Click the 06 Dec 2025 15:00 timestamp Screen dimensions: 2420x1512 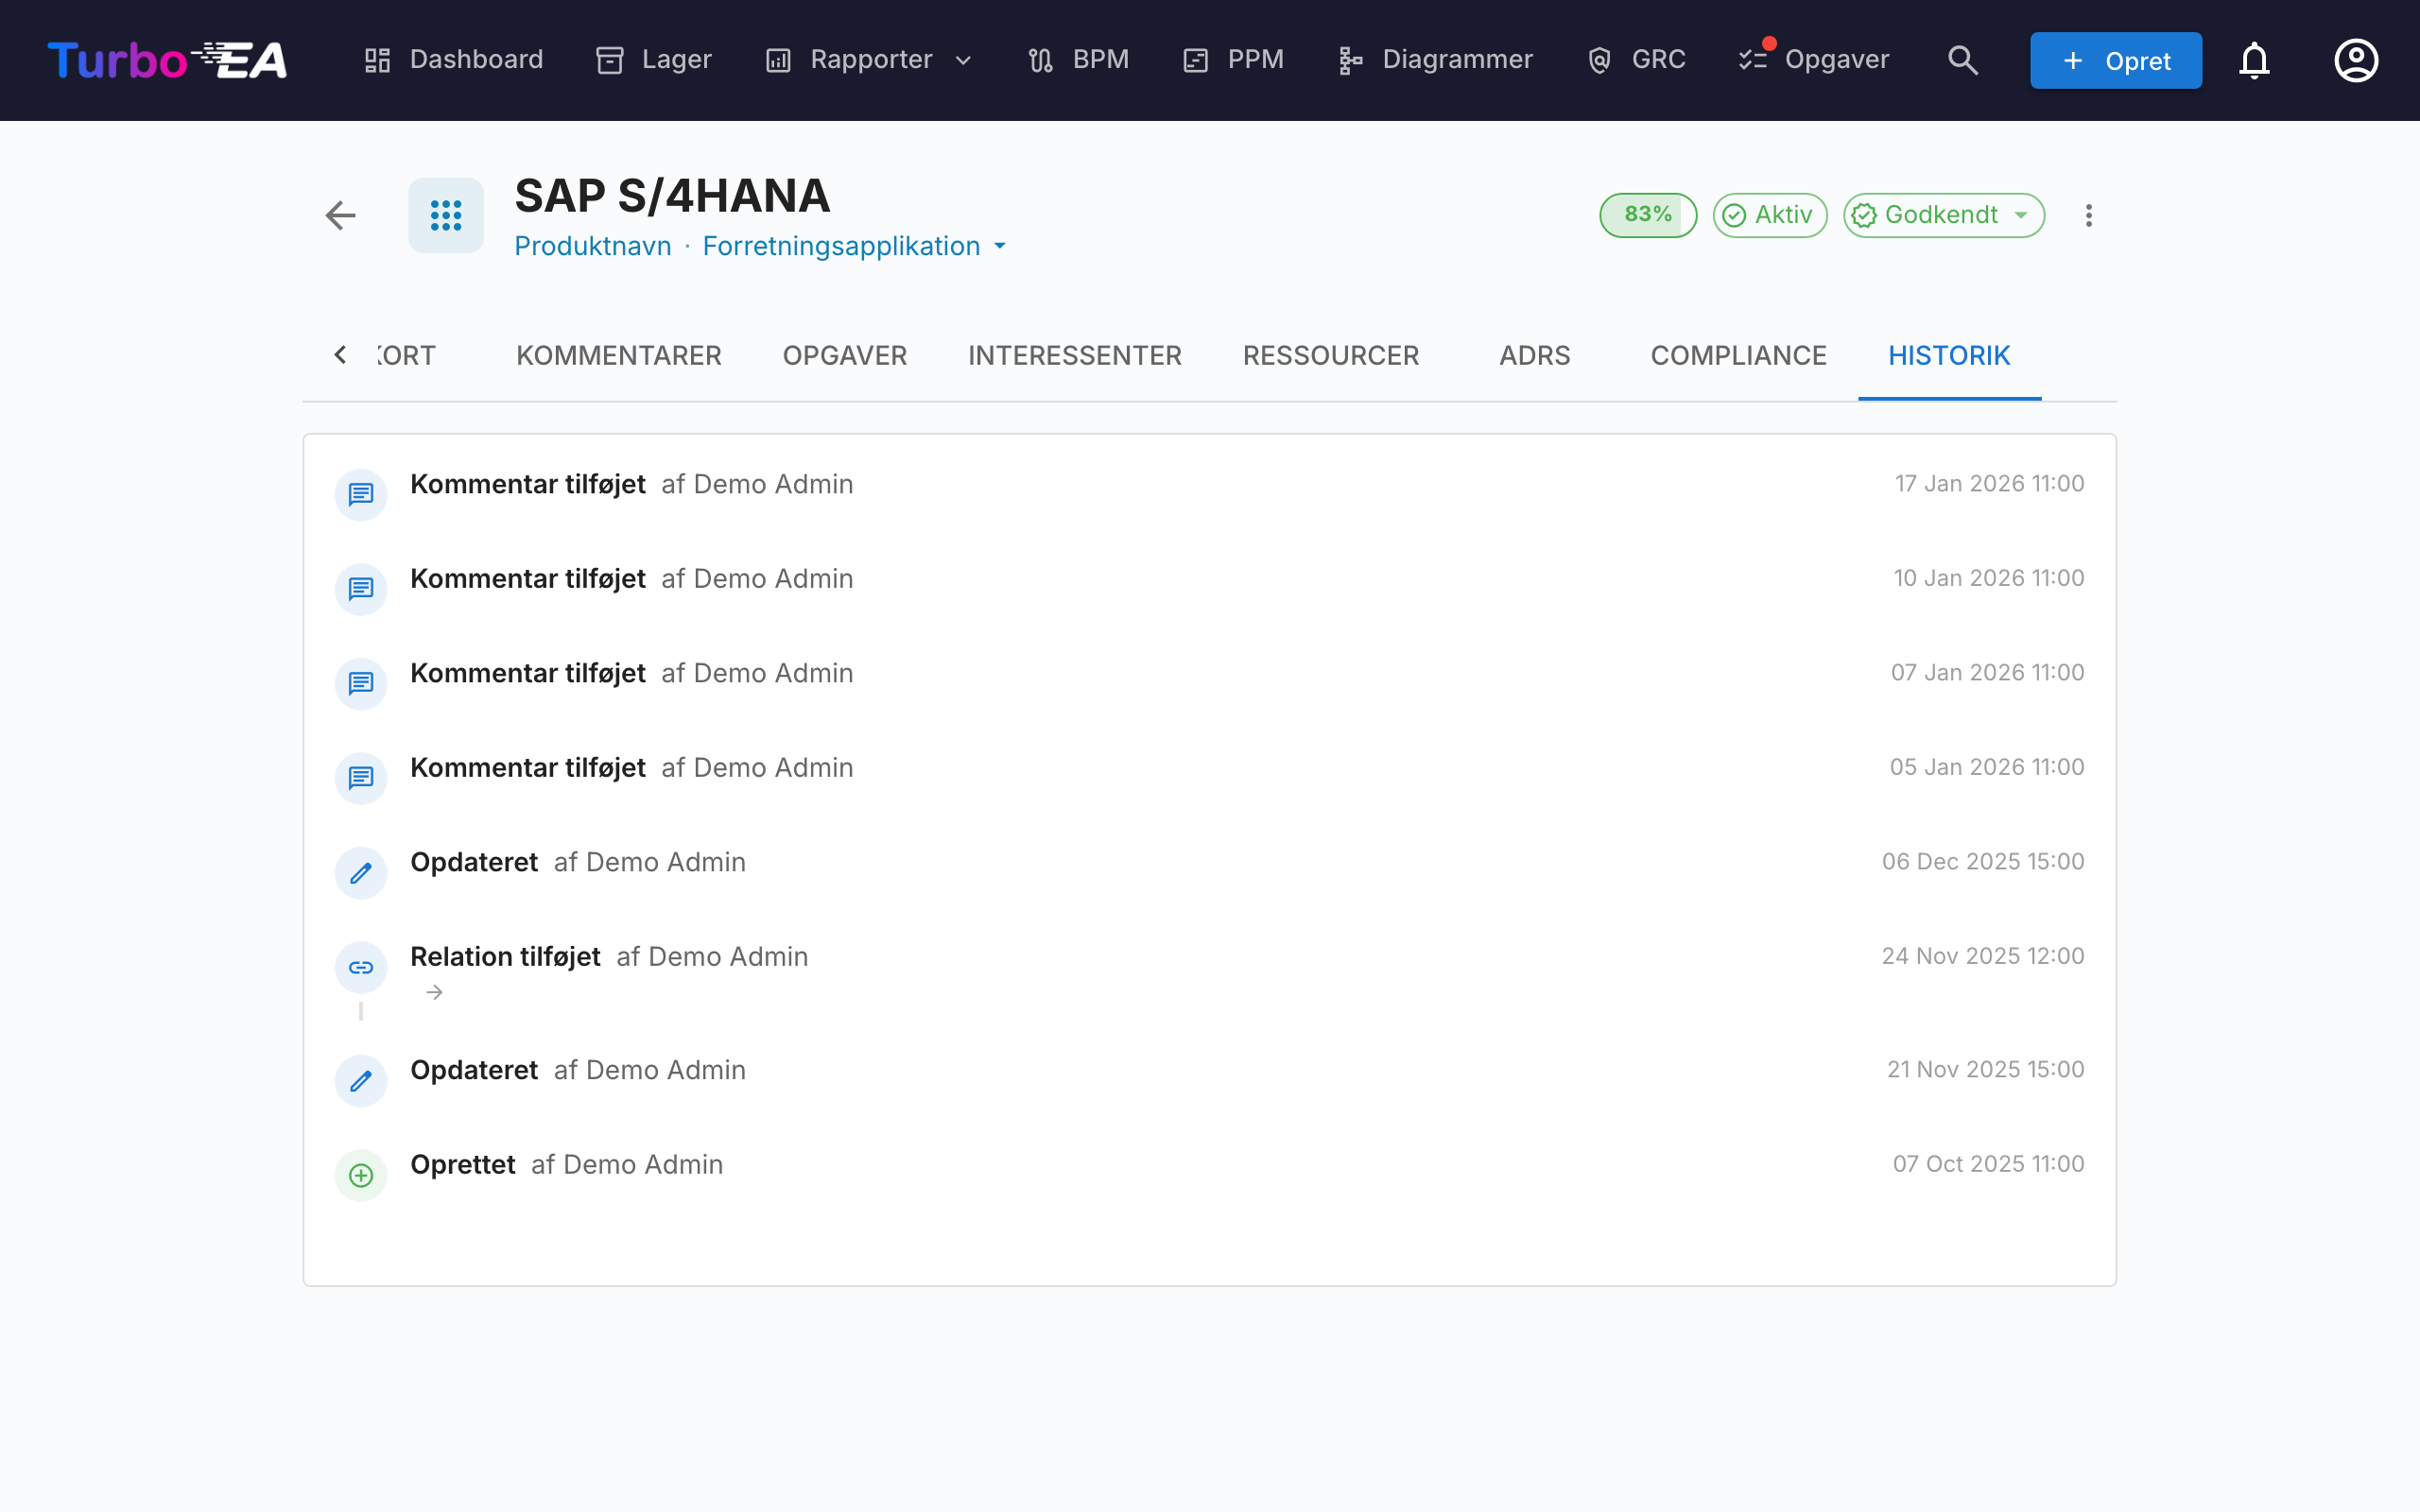click(x=1983, y=862)
